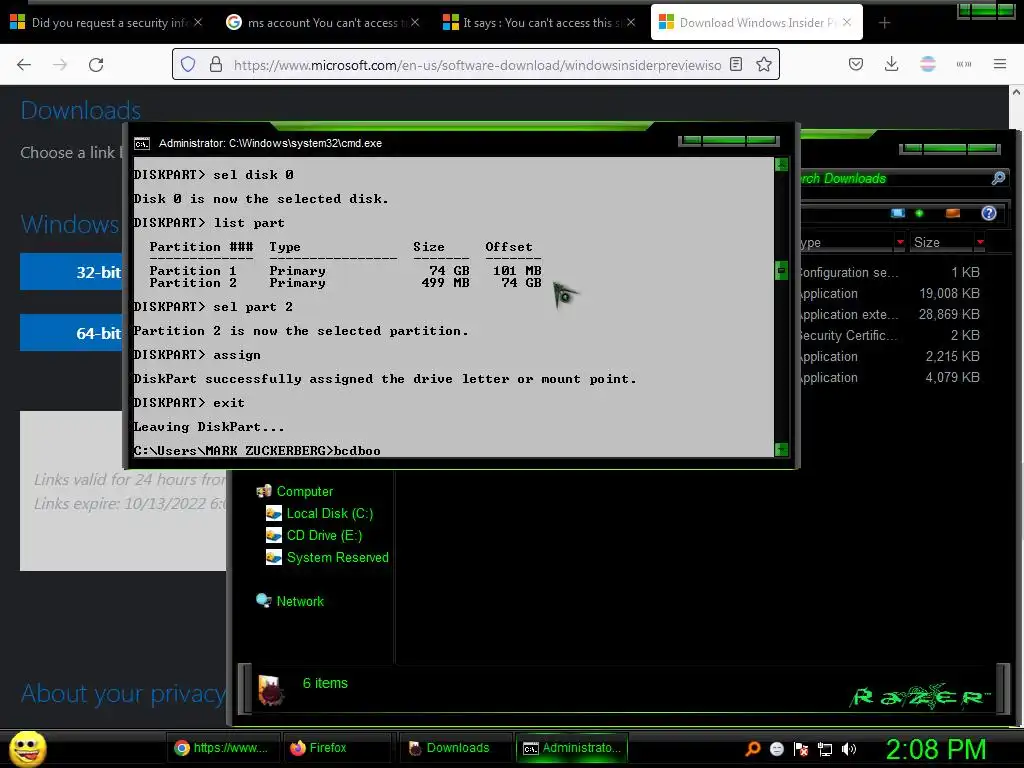The width and height of the screenshot is (1024, 768).
Task: Close the 'Download Windows Insider' tab
Action: click(847, 23)
